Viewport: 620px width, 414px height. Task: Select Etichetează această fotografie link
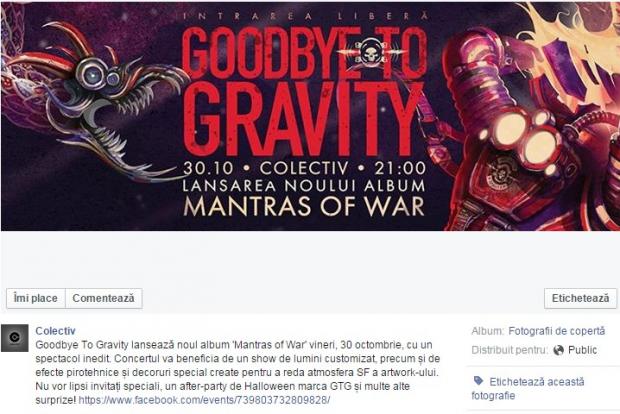(x=528, y=388)
